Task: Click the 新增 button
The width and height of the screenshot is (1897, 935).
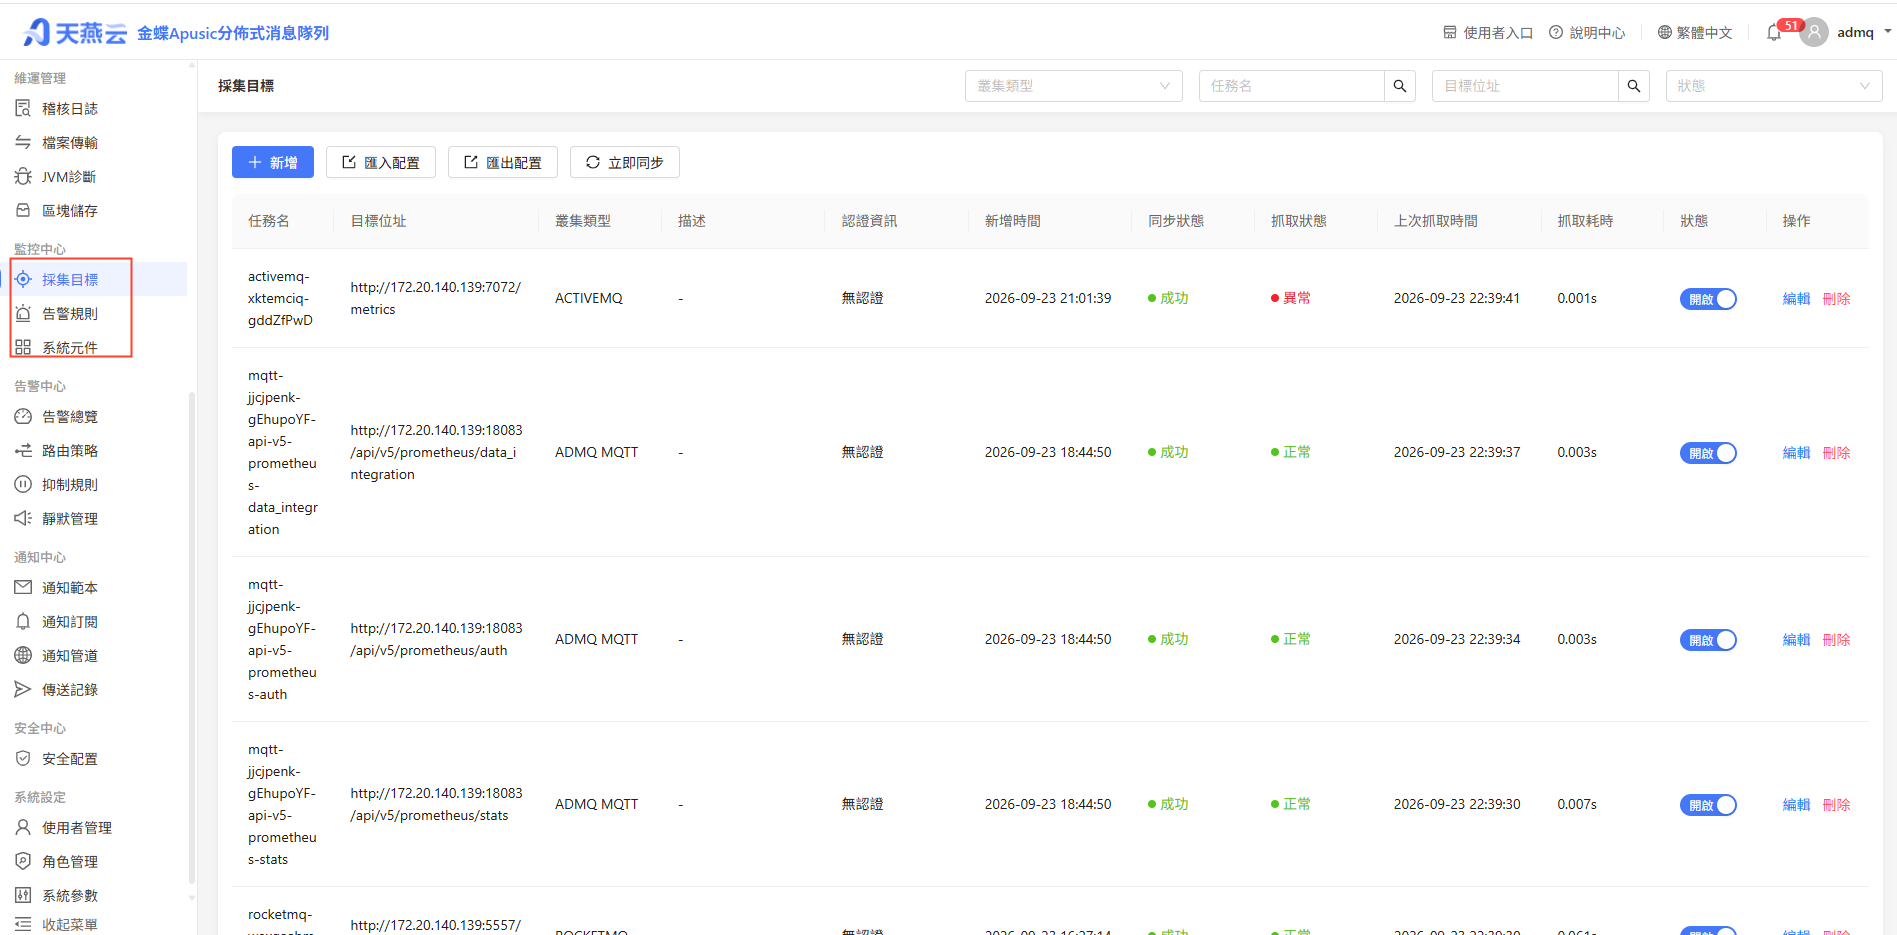Action: click(273, 162)
